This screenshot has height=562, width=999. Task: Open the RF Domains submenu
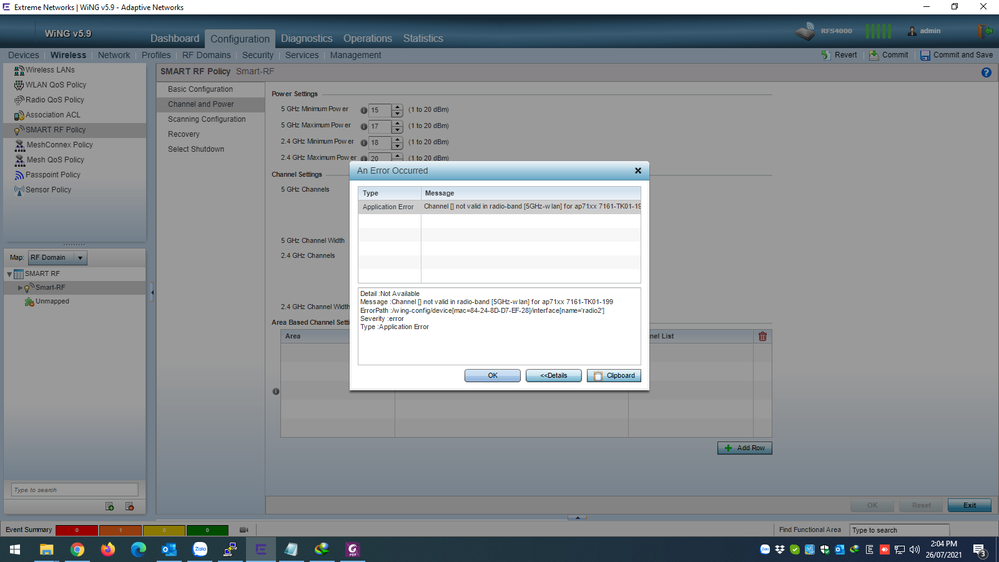pyautogui.click(x=206, y=55)
